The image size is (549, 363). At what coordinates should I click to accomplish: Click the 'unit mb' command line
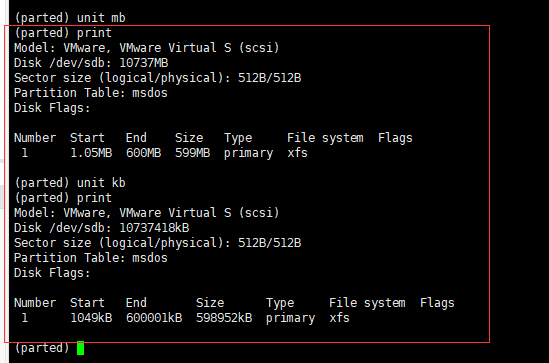70,18
